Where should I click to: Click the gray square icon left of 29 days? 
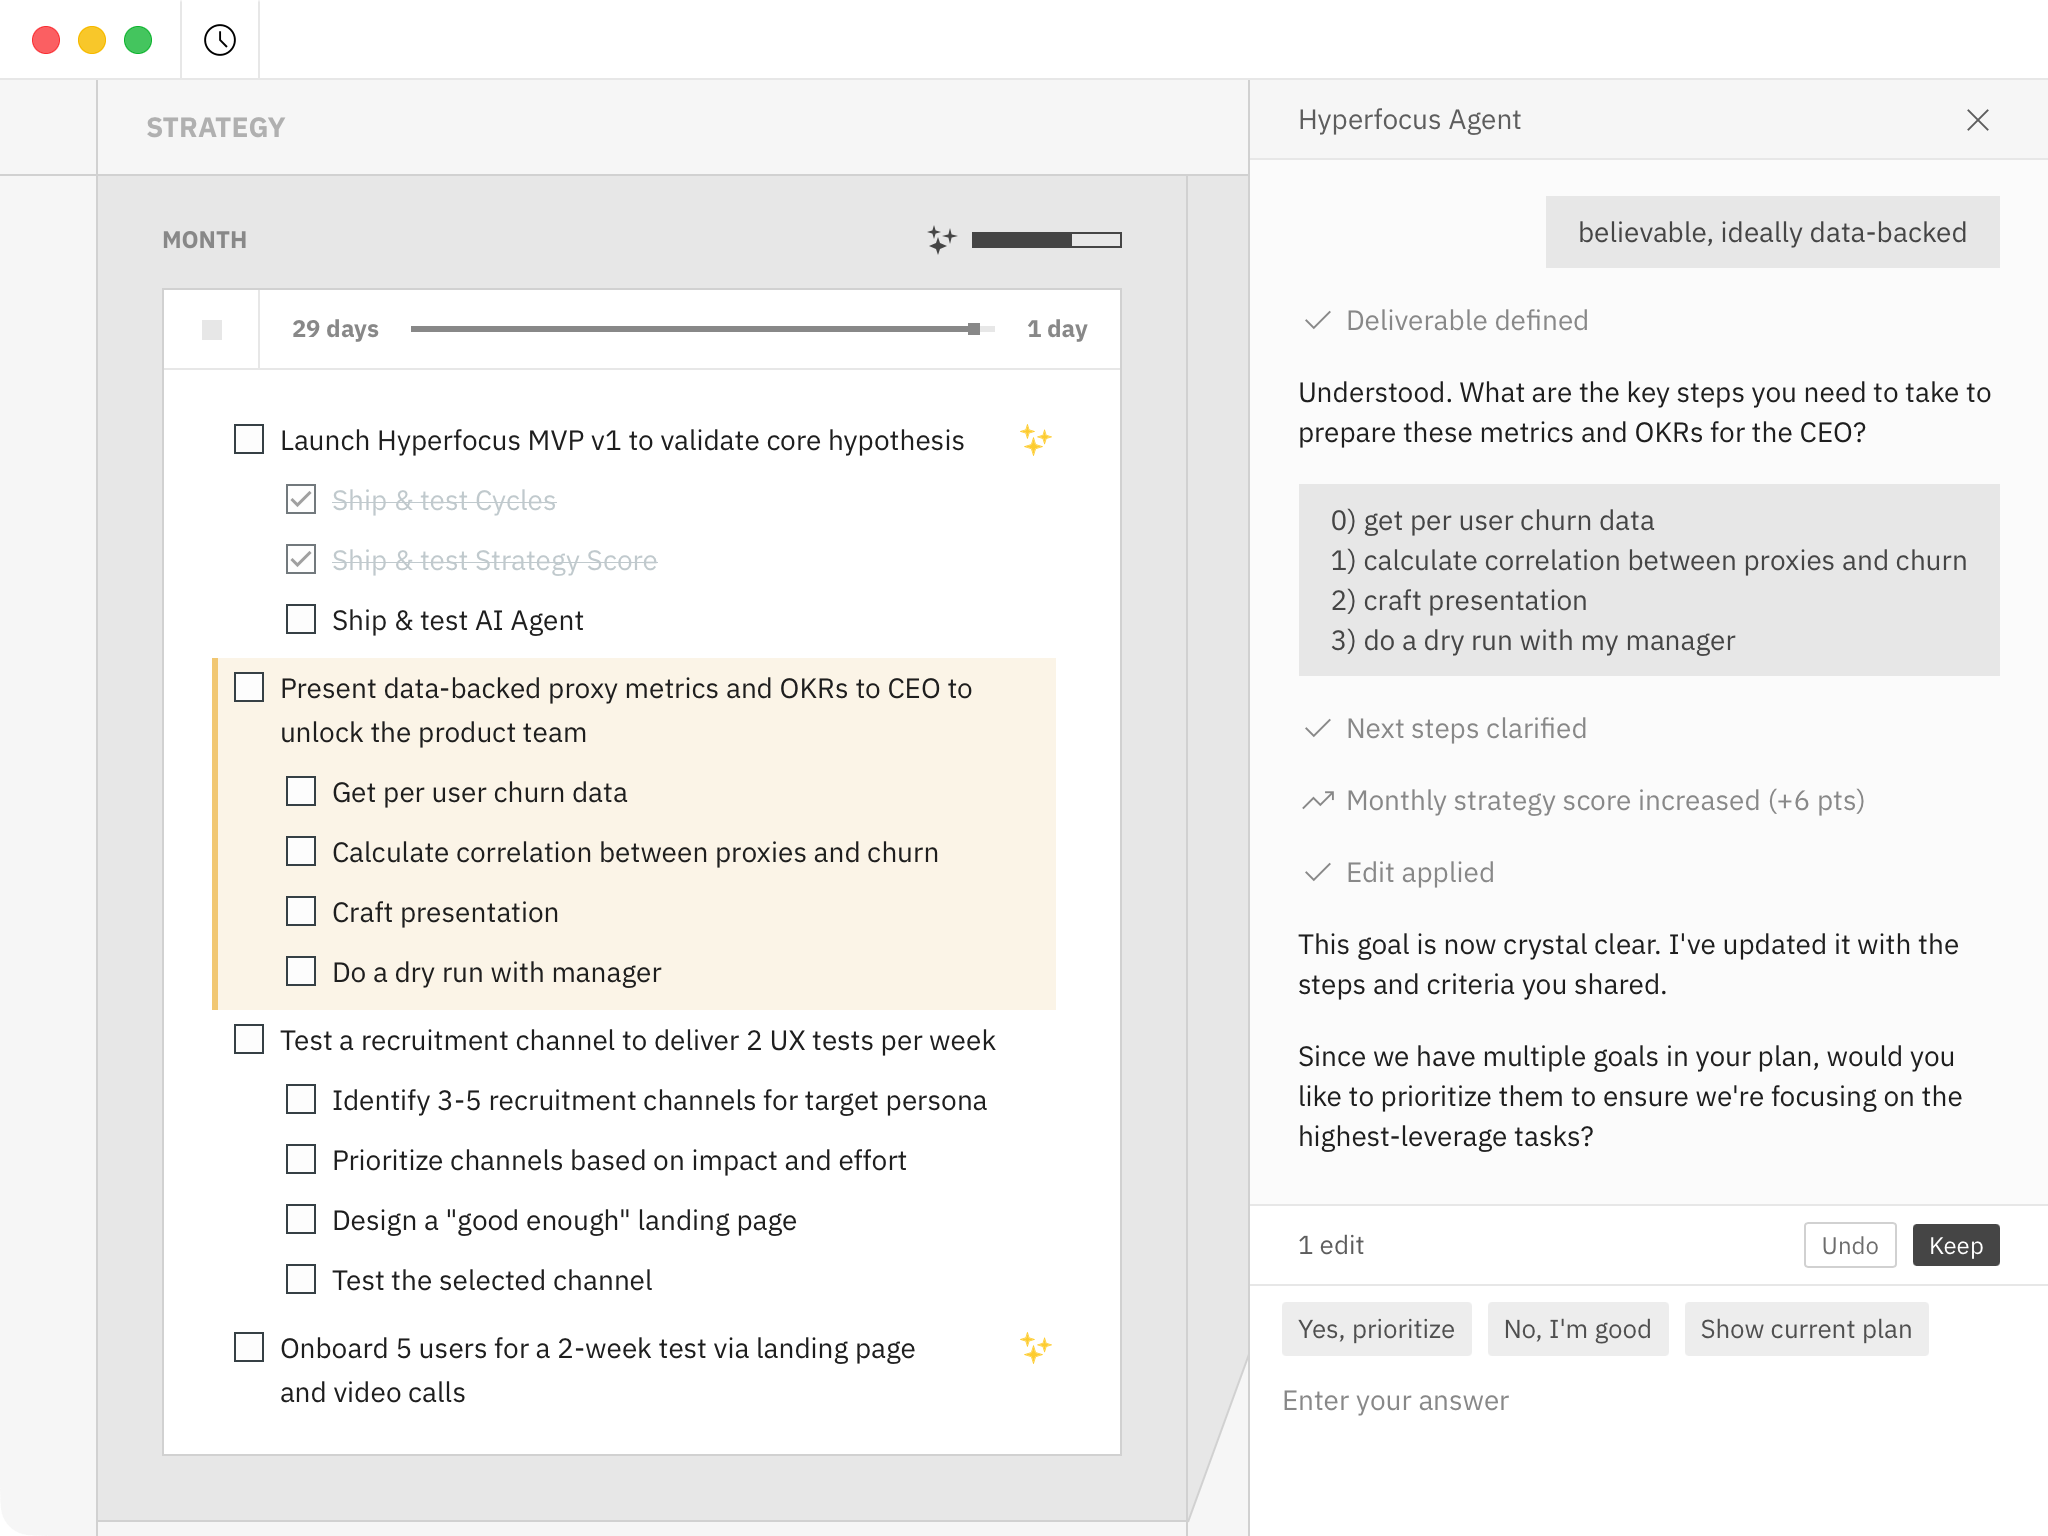pos(212,328)
